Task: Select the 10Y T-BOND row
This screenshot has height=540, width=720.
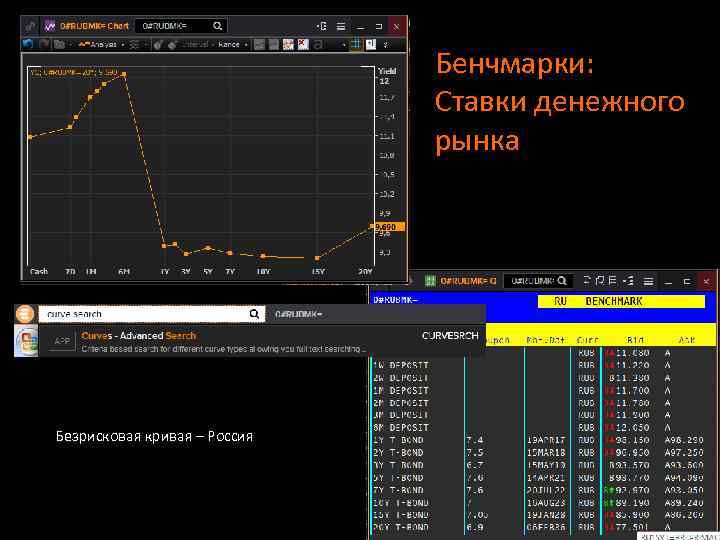Action: tap(543, 503)
